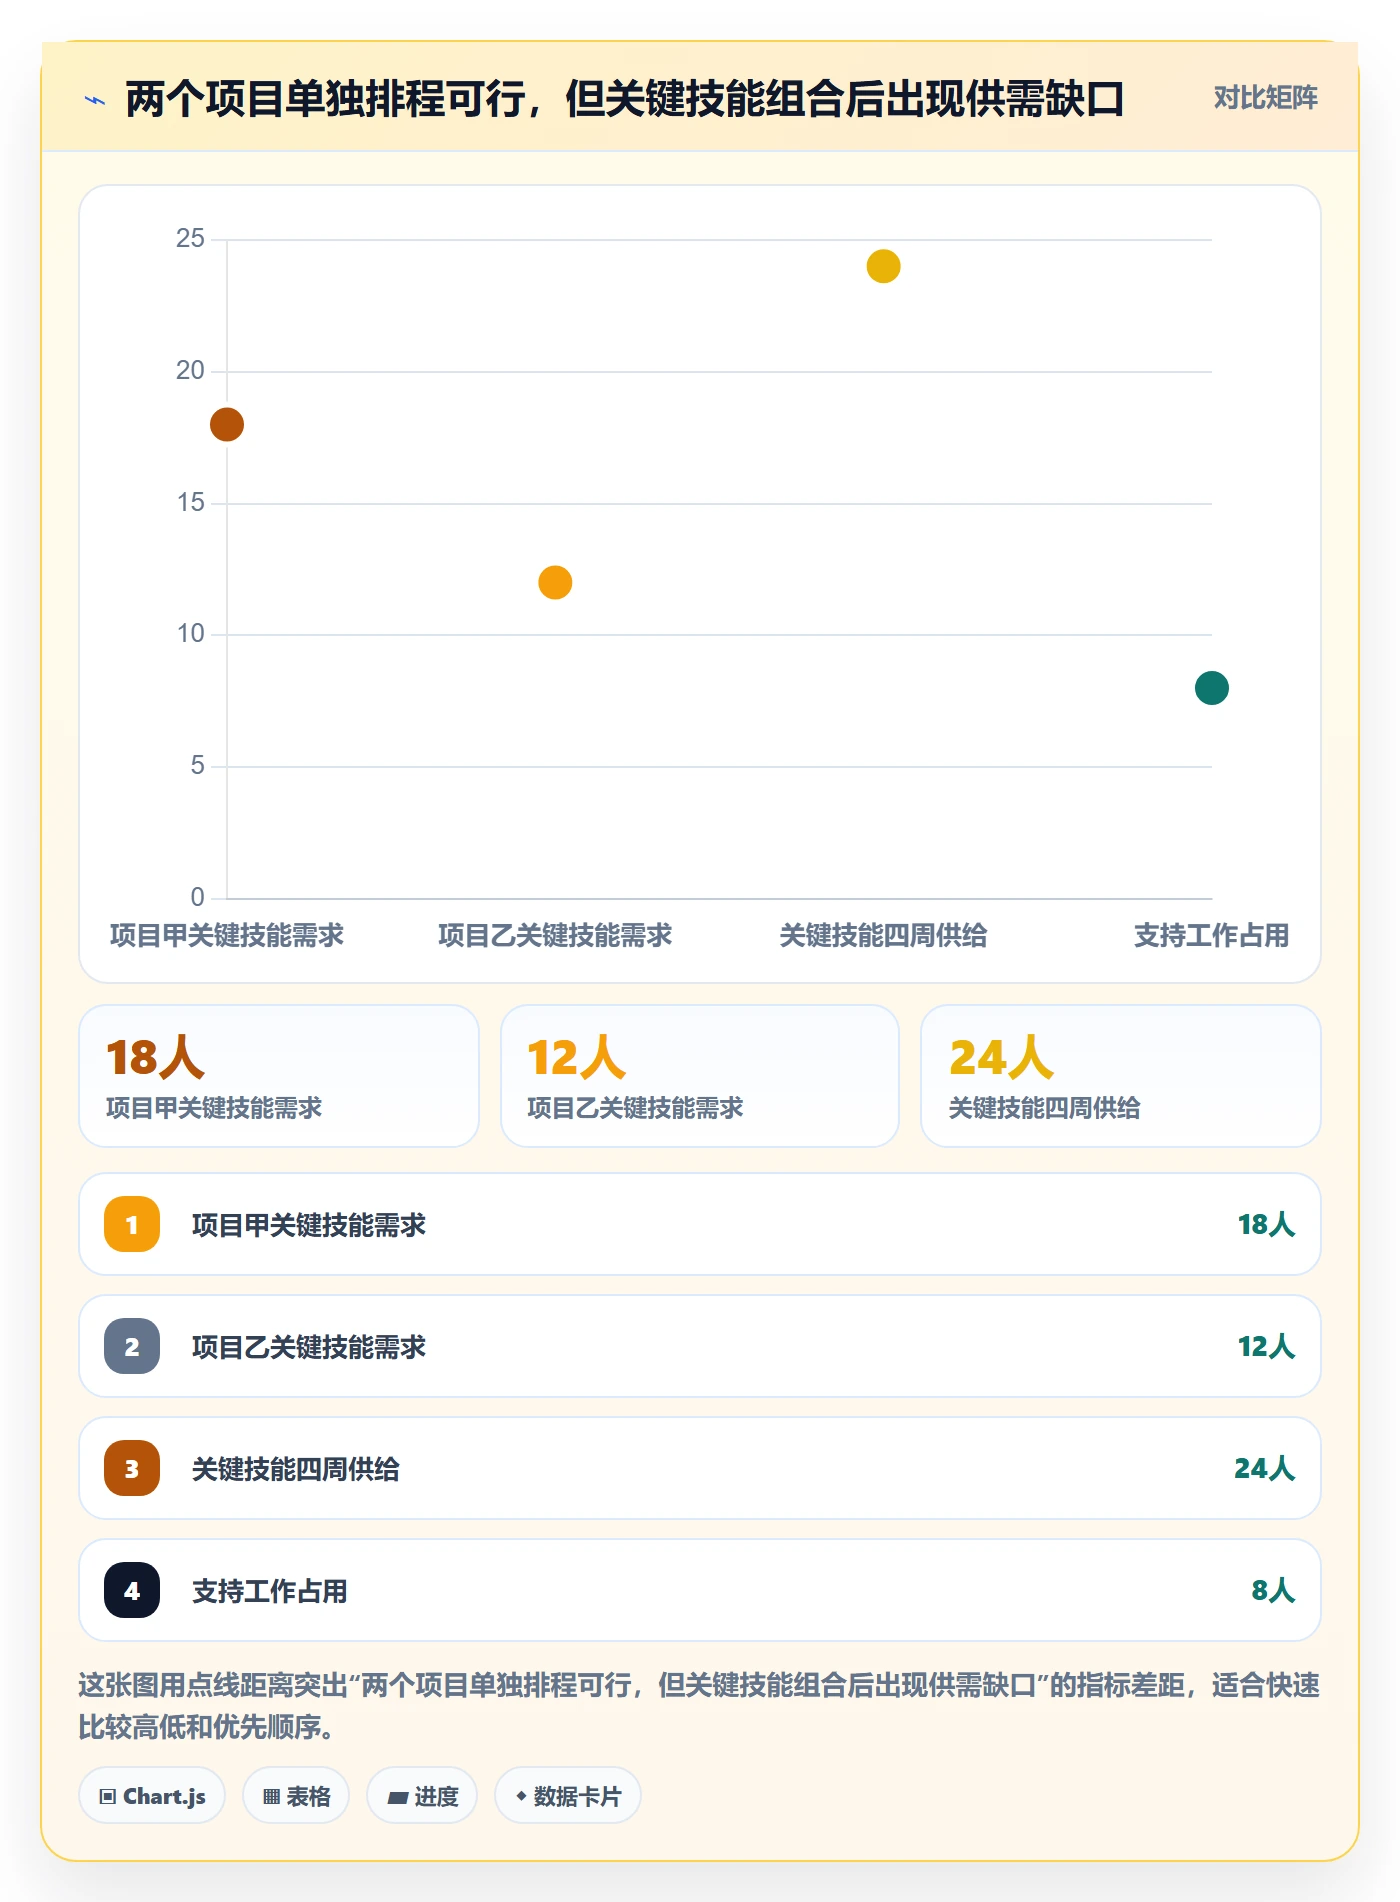1400x1902 pixels.
Task: Click the brown data point for 项目甲
Action: [x=227, y=424]
